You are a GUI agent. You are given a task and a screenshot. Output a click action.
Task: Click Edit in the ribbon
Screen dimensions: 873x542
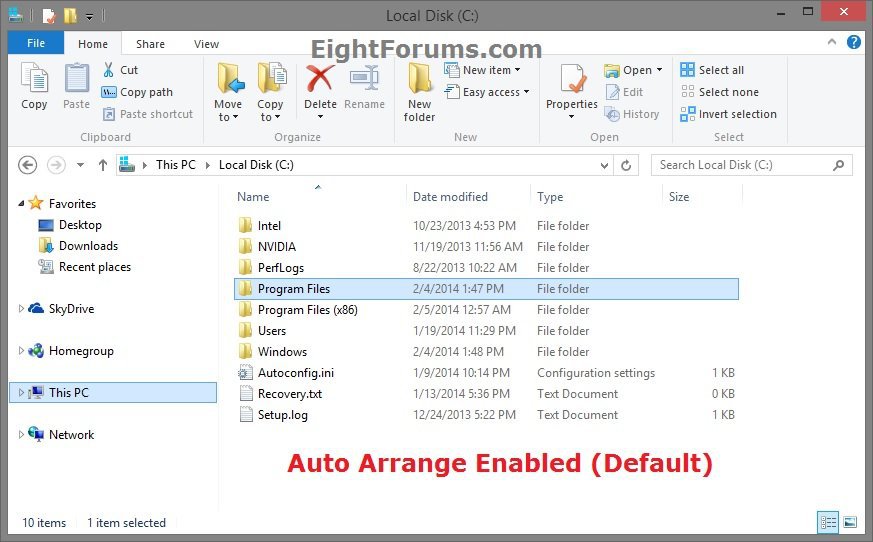point(624,92)
